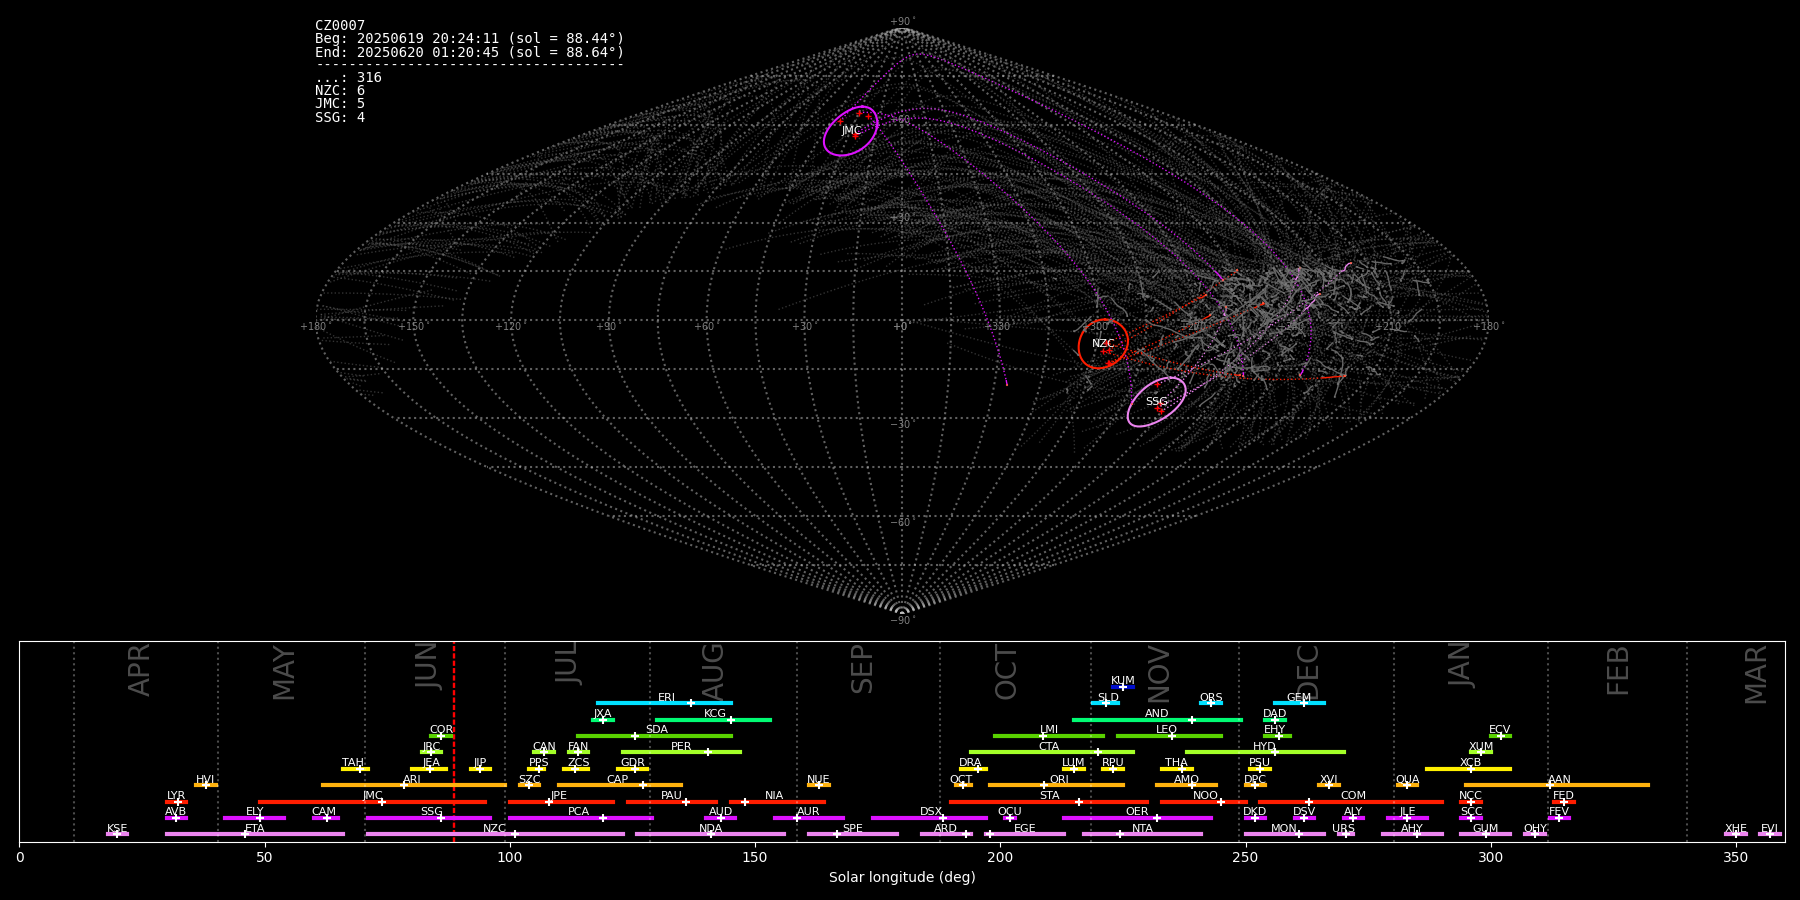Click the JIP shower label in timeline
Screen dimensions: 1800x900
point(480,763)
